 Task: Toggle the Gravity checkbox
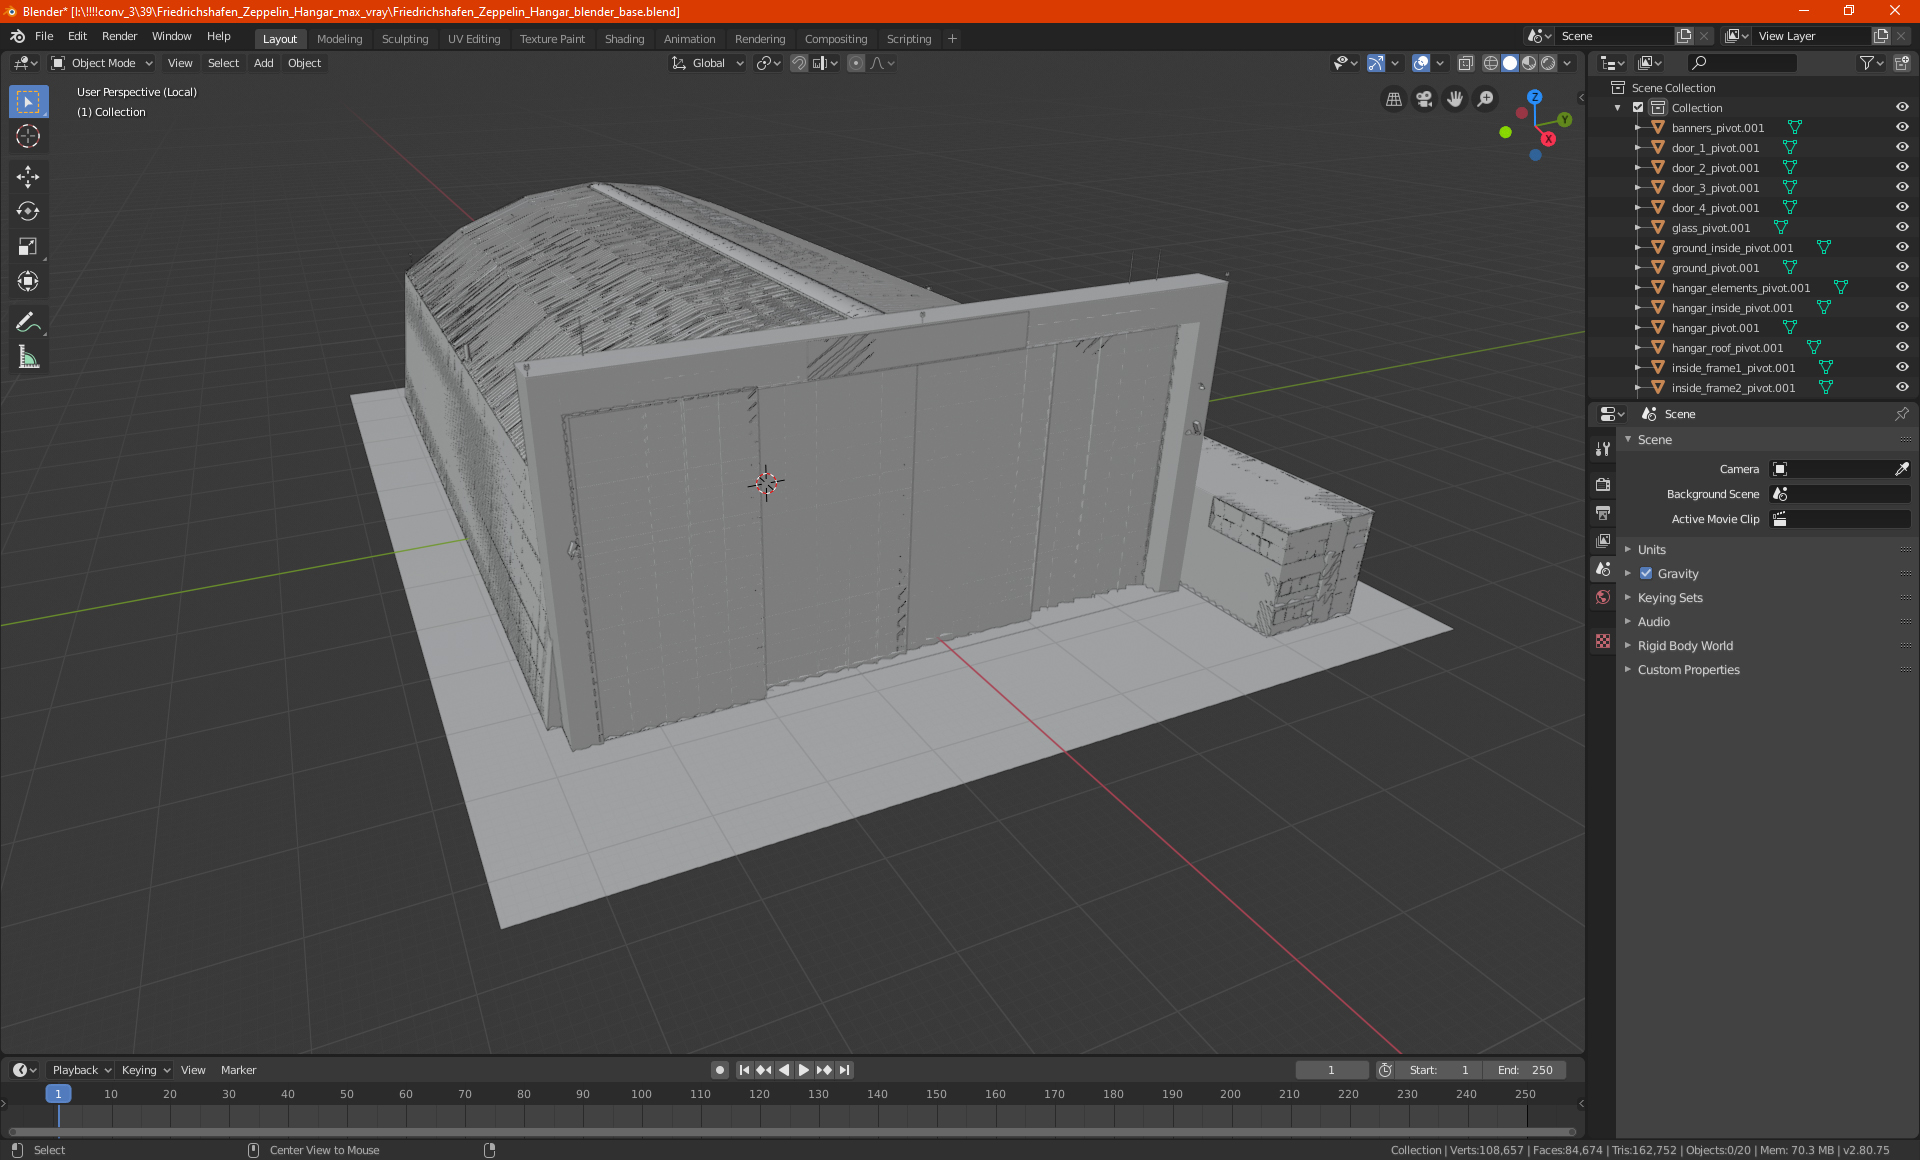coord(1646,573)
